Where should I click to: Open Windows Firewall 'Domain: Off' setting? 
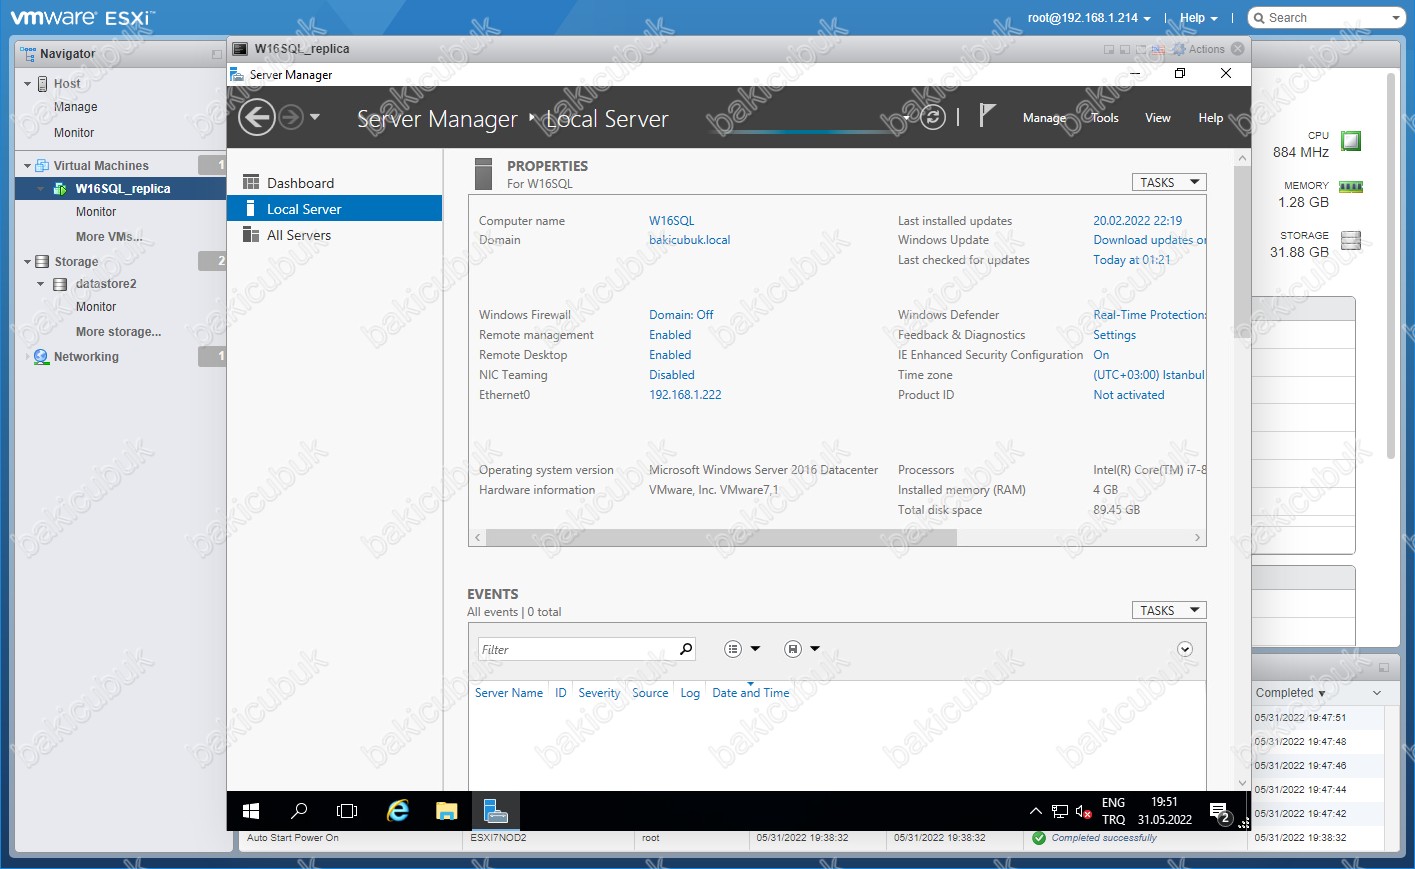coord(681,315)
